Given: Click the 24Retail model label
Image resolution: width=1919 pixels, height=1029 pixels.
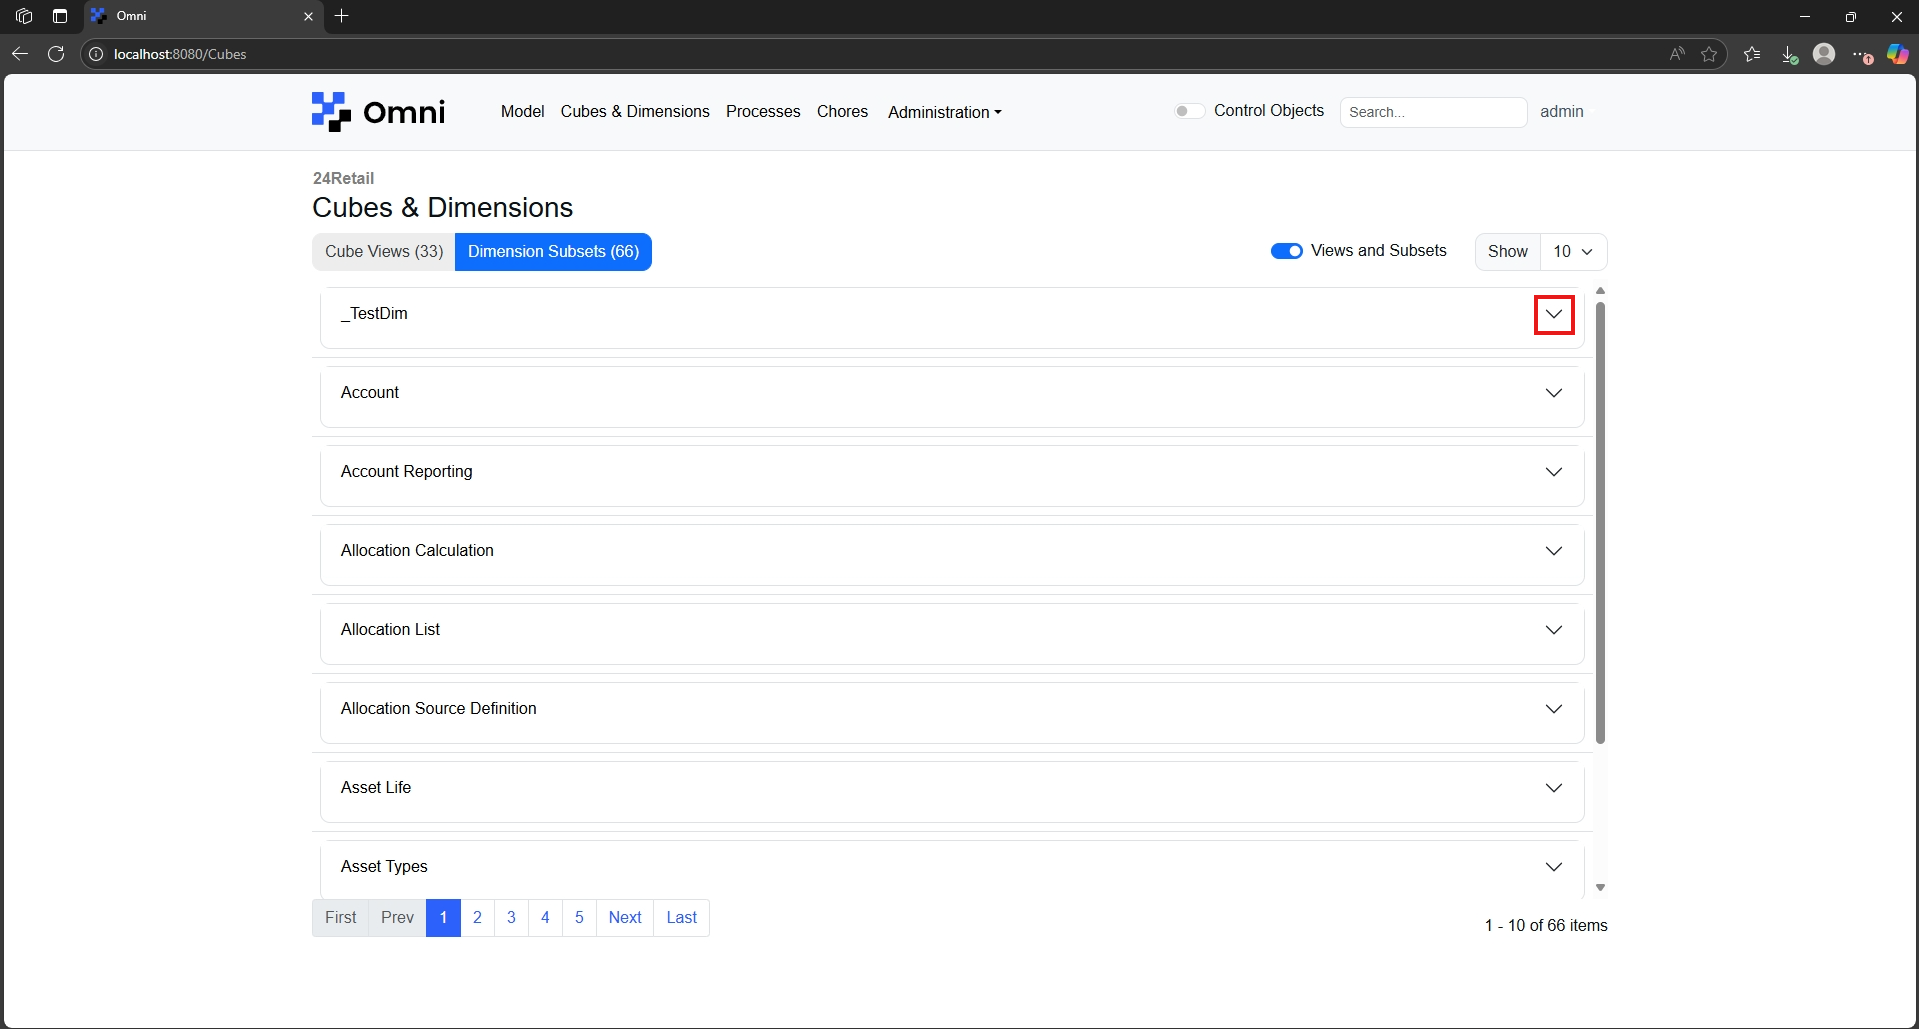Looking at the screenshot, I should [343, 178].
